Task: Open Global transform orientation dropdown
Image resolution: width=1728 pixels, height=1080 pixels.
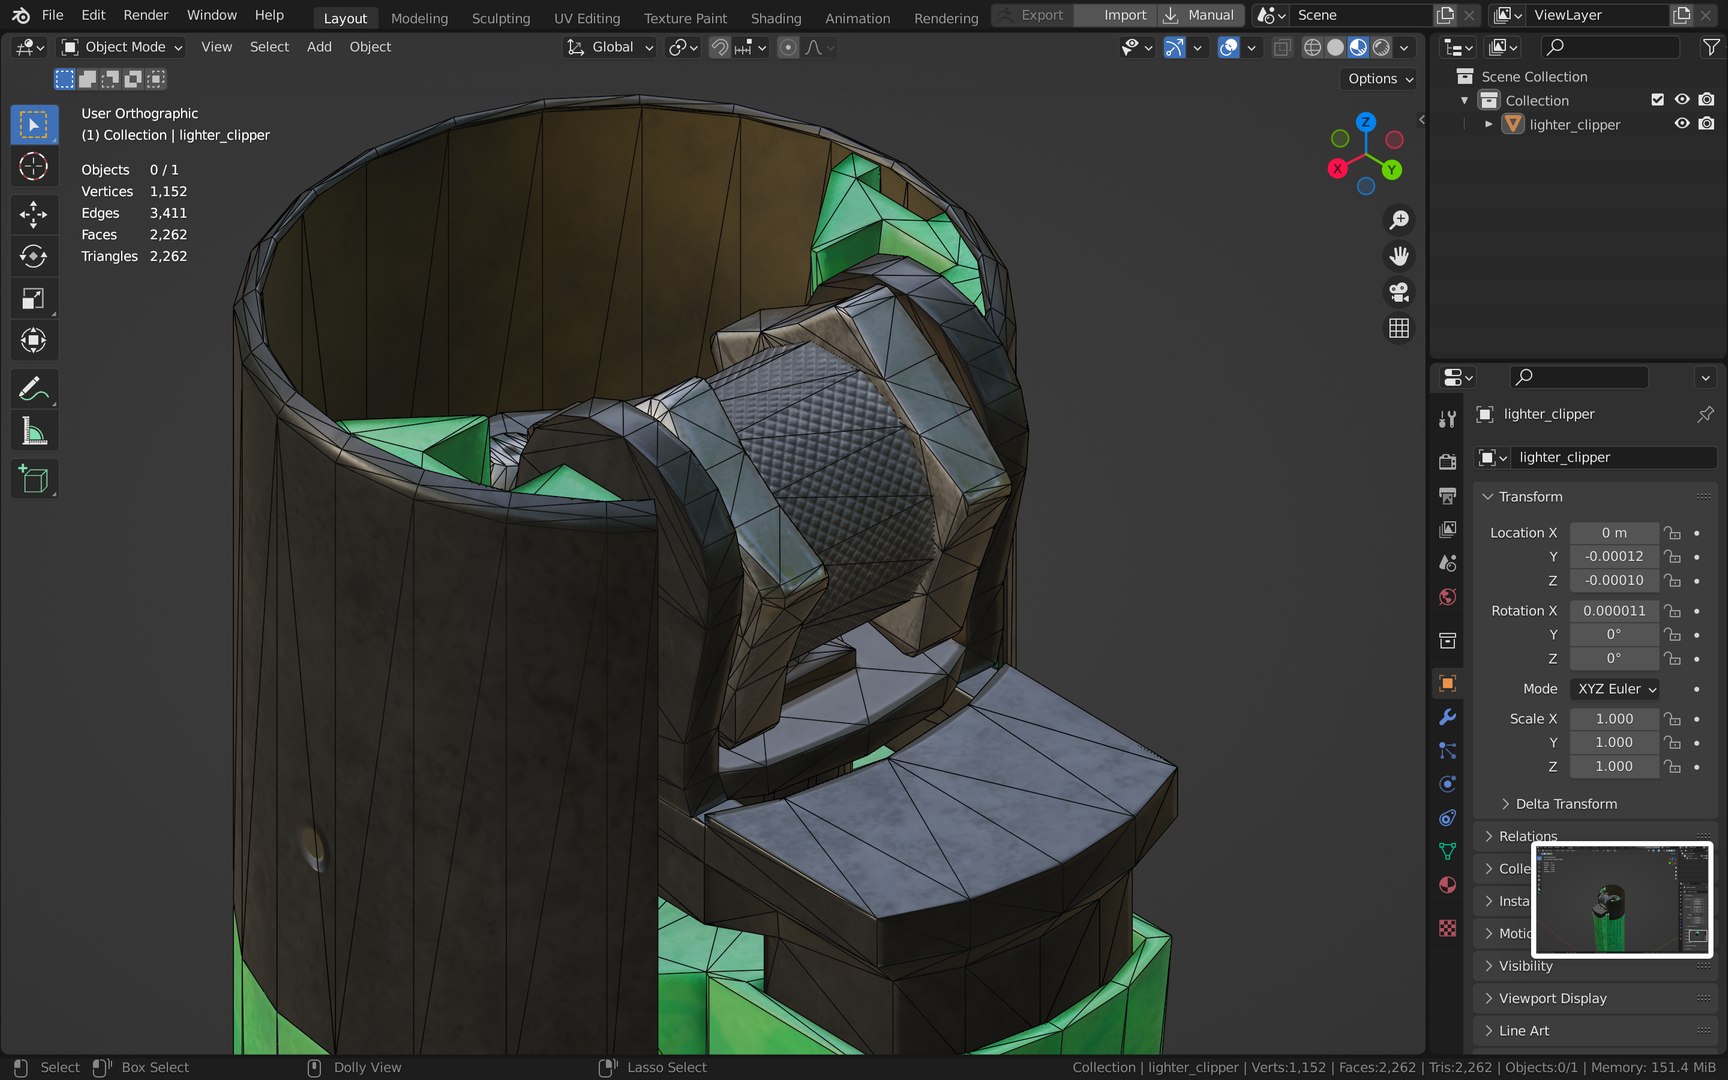Action: [610, 47]
